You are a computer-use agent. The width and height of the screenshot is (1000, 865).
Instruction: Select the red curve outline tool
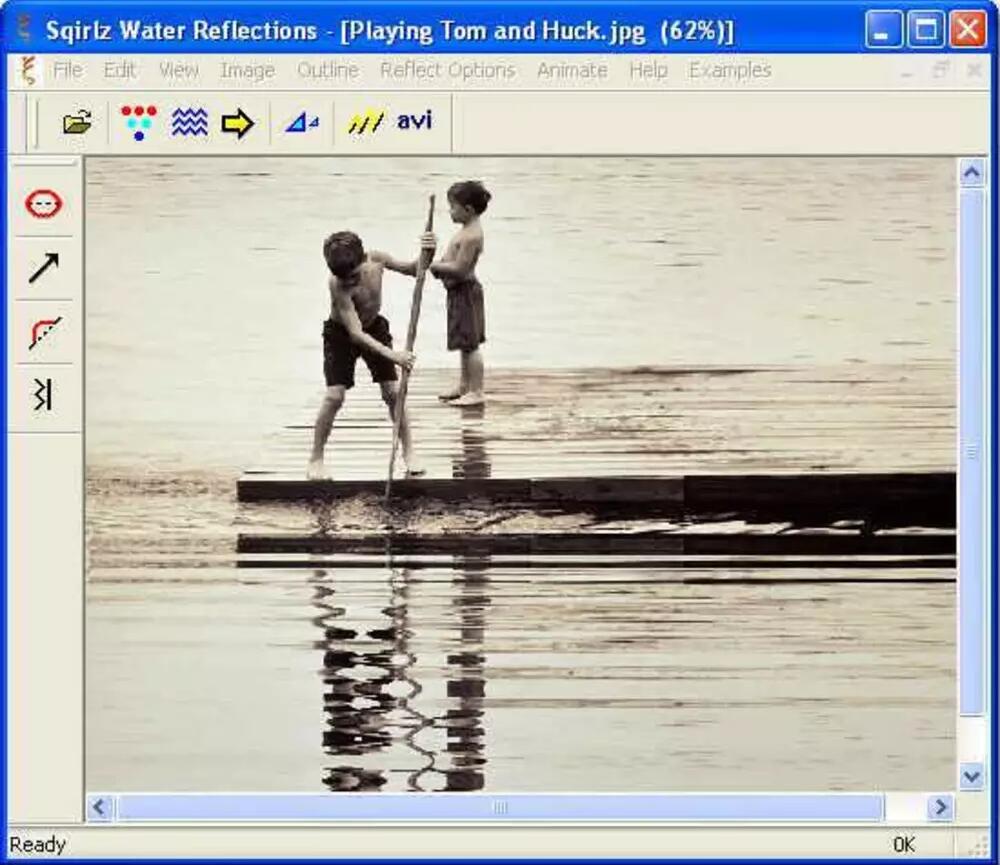(44, 332)
